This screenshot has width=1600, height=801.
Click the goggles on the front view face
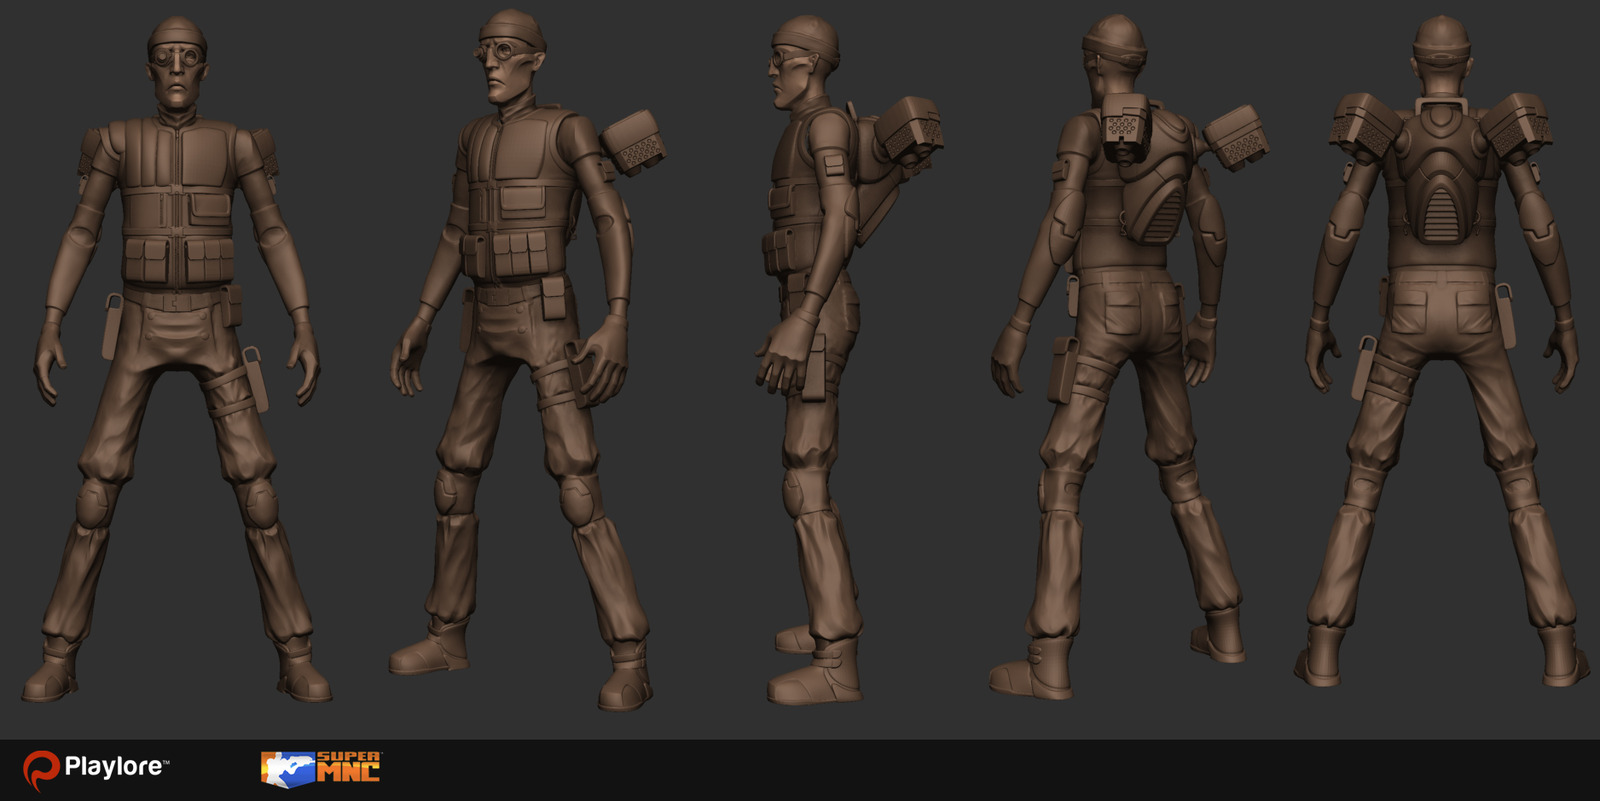tap(177, 57)
